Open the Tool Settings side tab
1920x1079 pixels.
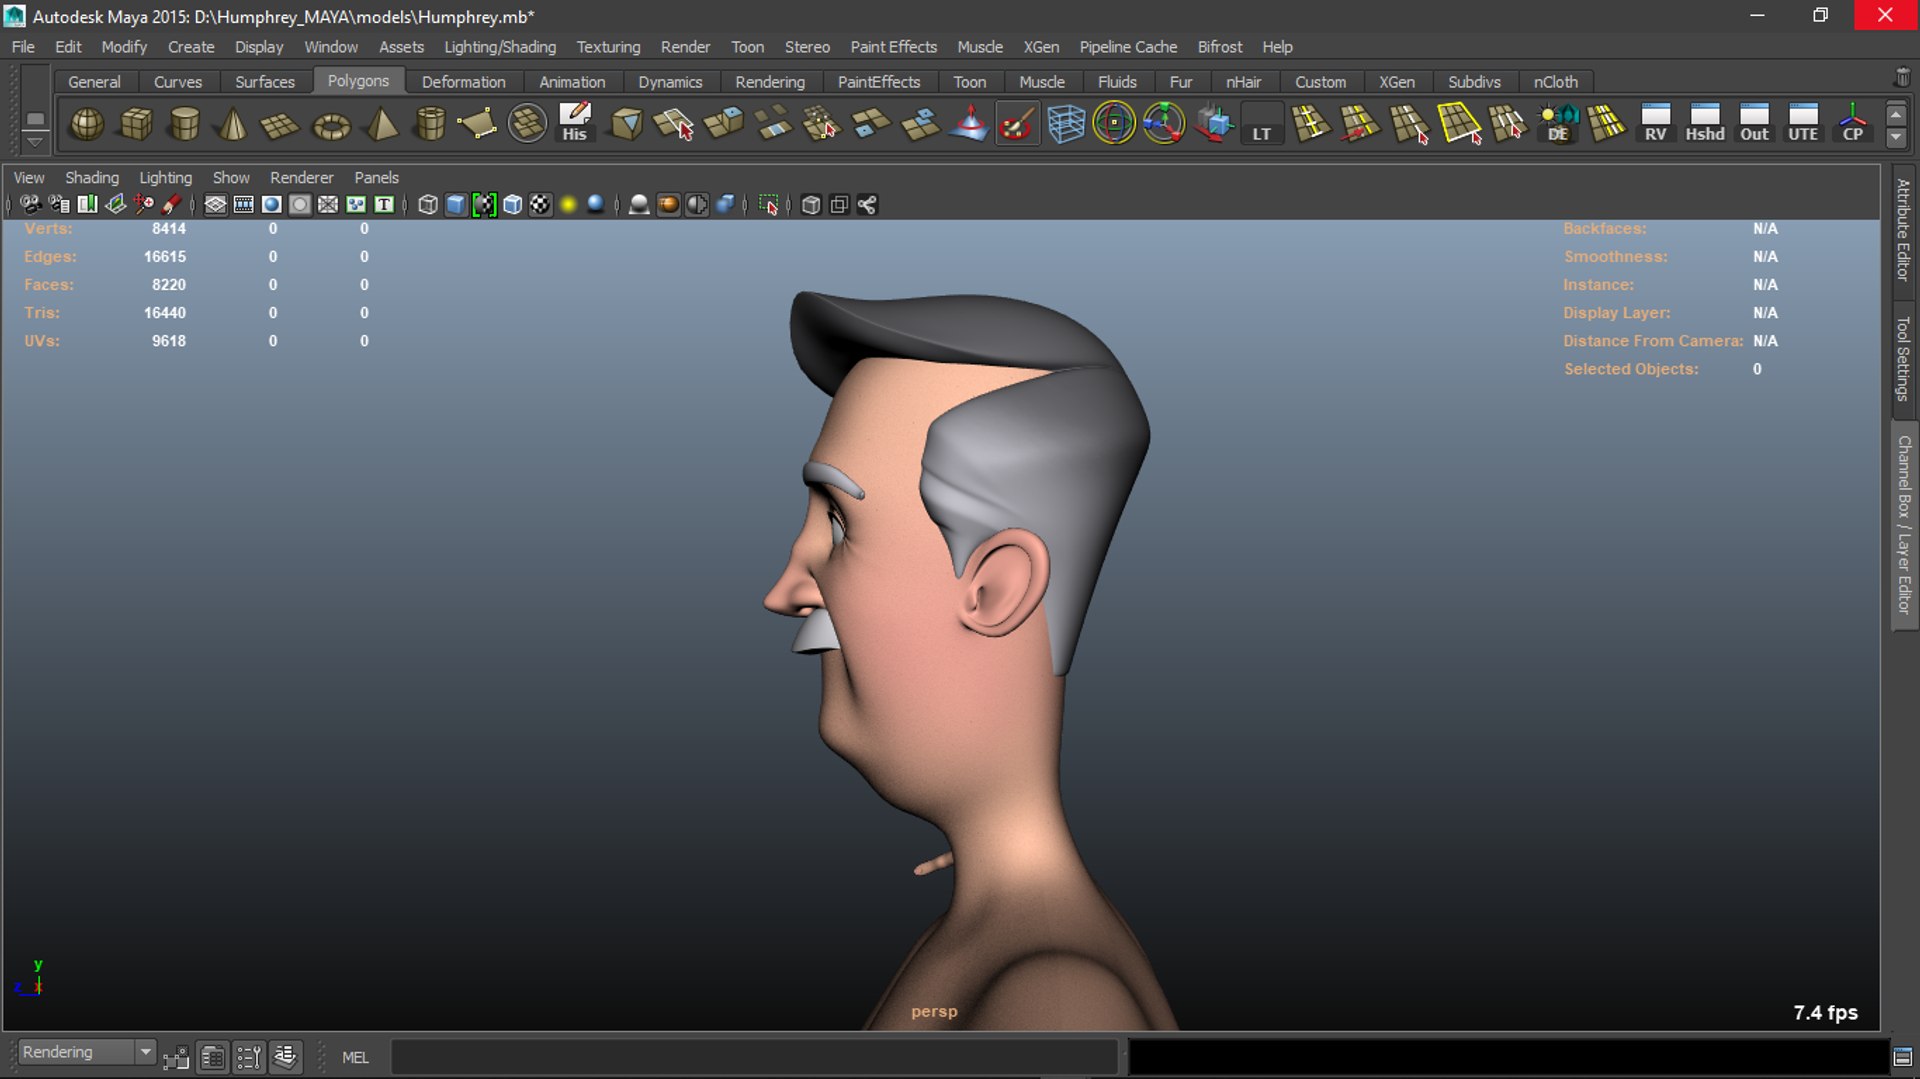[1903, 358]
